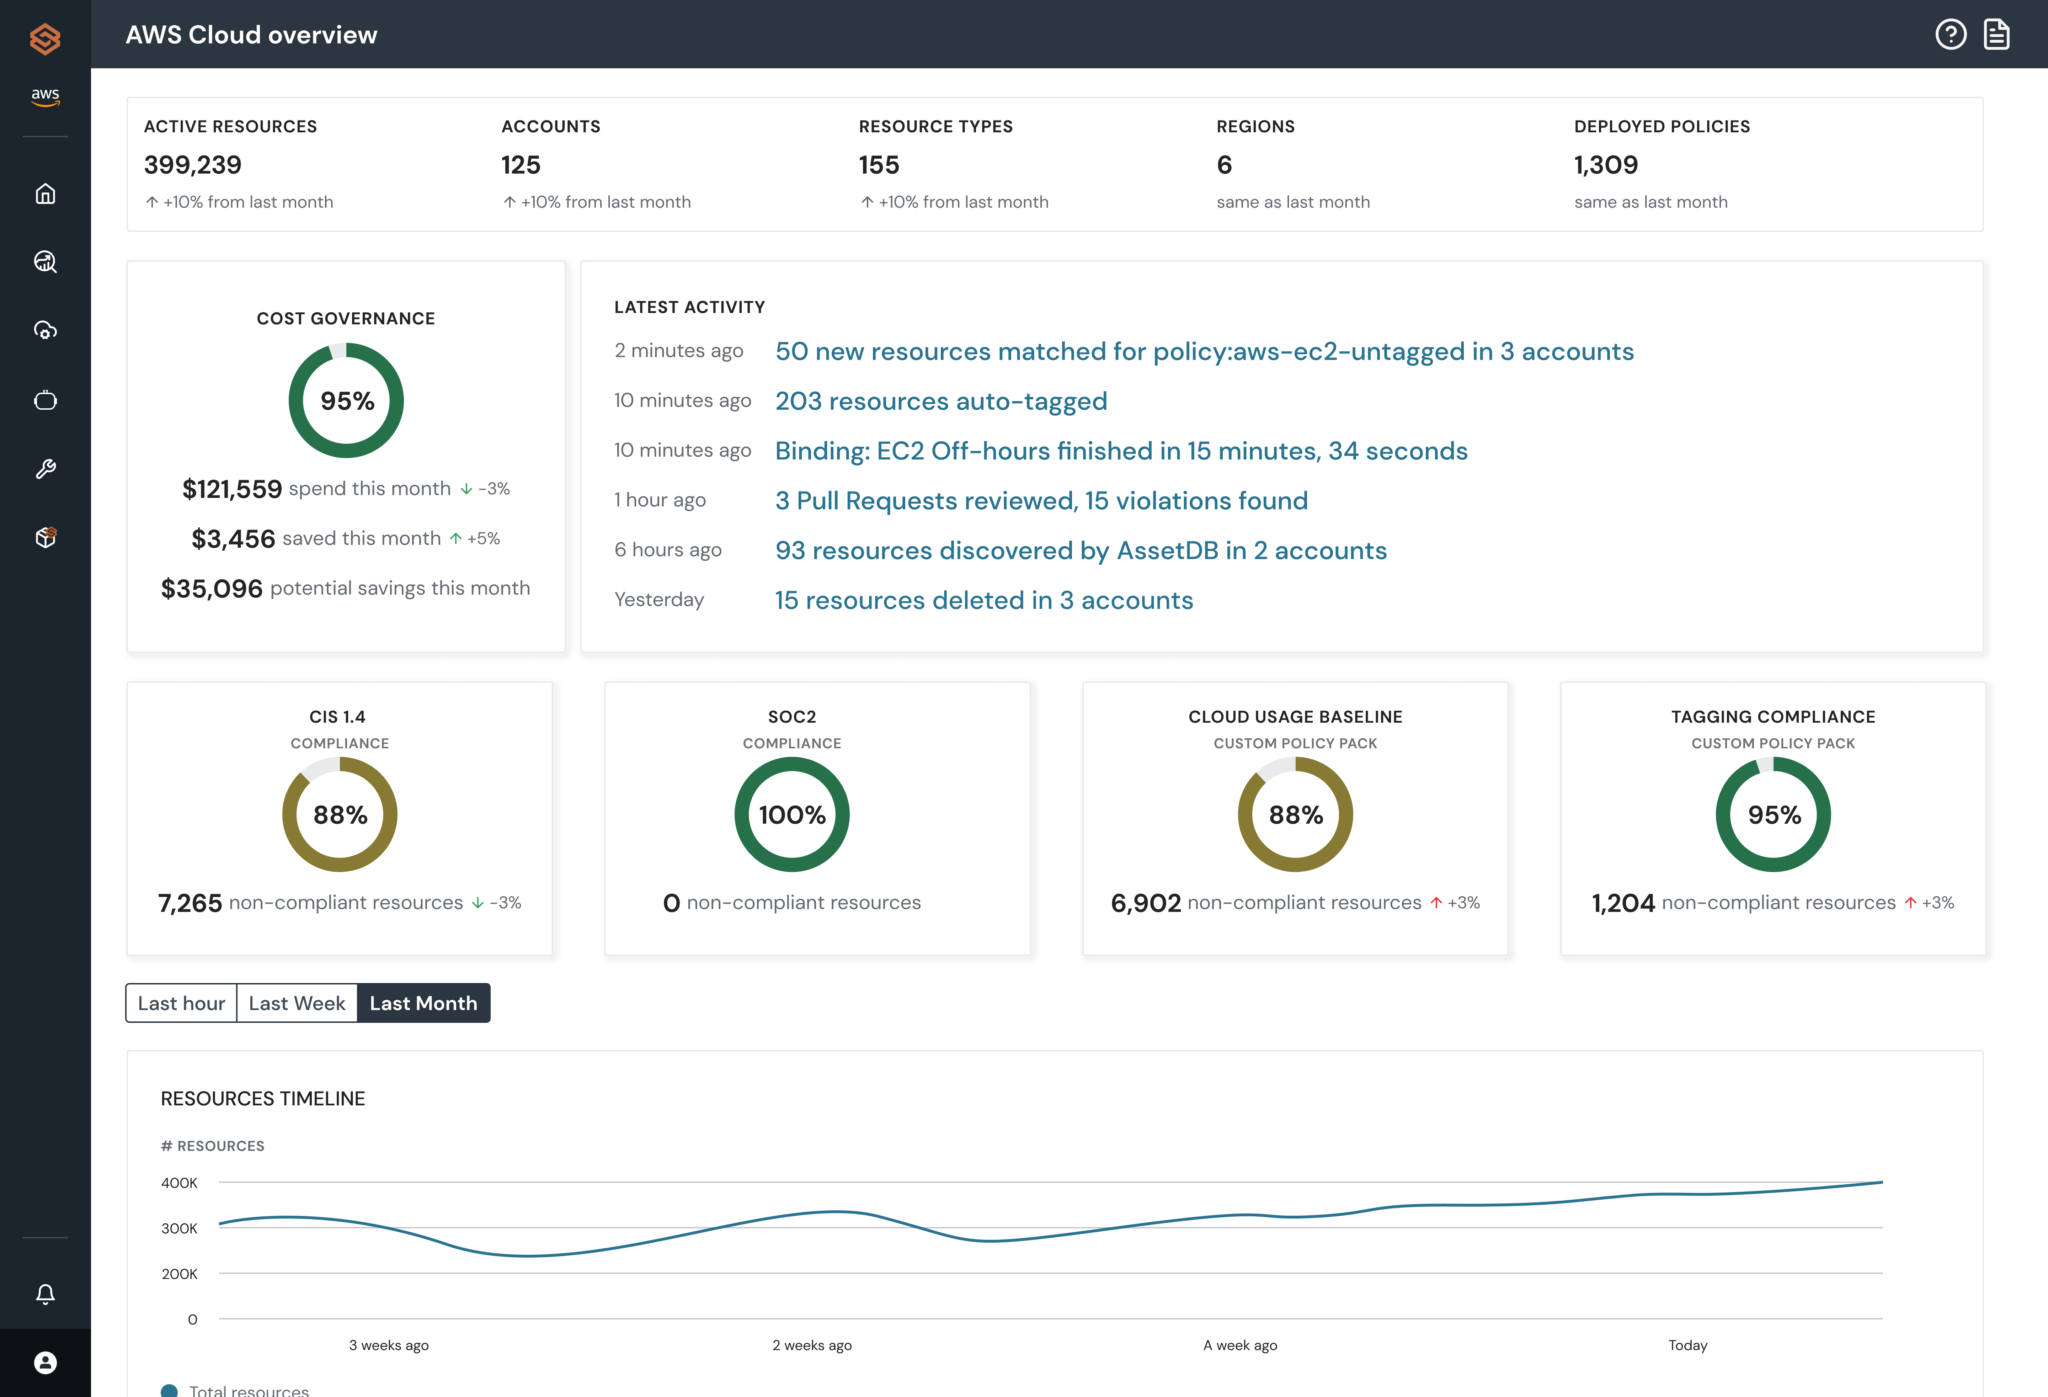2048x1397 pixels.
Task: Select the AWS provider icon in sidebar
Action: click(x=45, y=97)
